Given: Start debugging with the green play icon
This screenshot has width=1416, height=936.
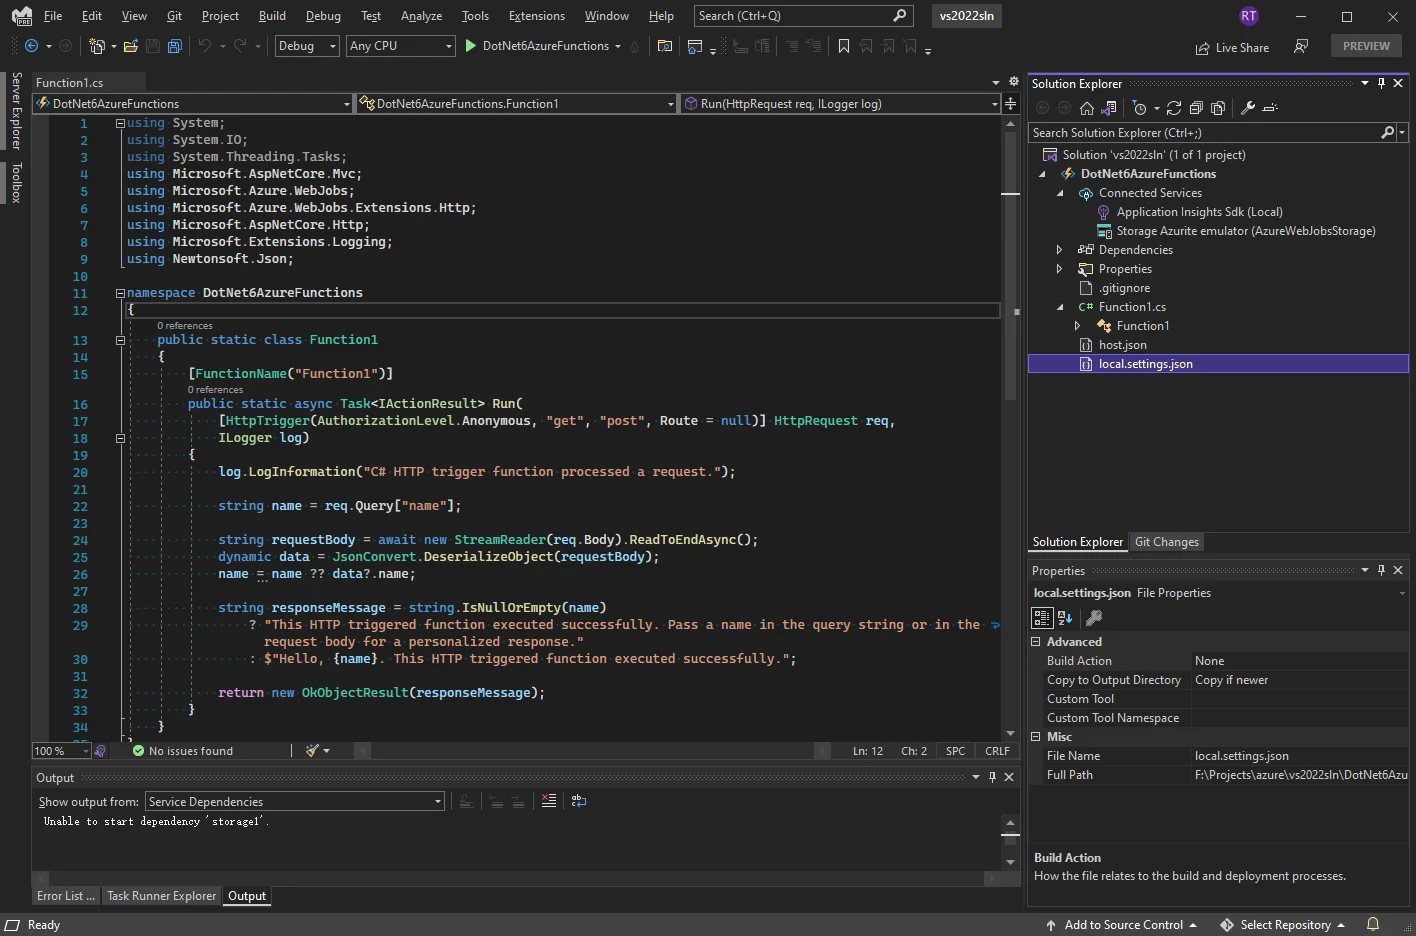Looking at the screenshot, I should pyautogui.click(x=471, y=46).
